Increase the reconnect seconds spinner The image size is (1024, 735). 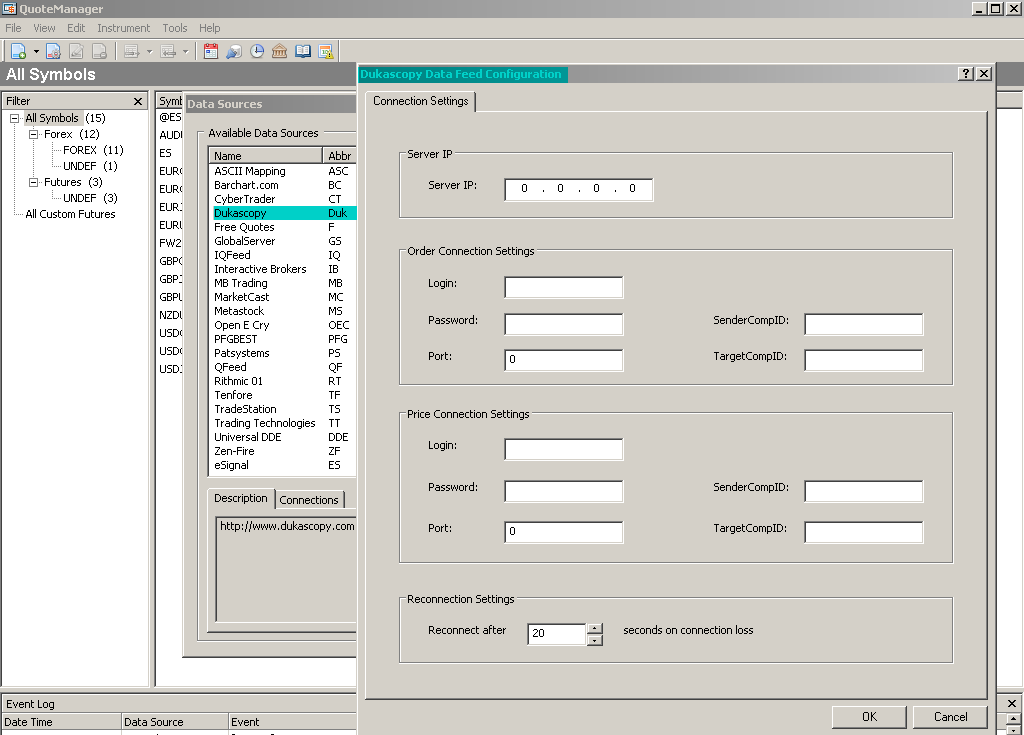pyautogui.click(x=594, y=629)
